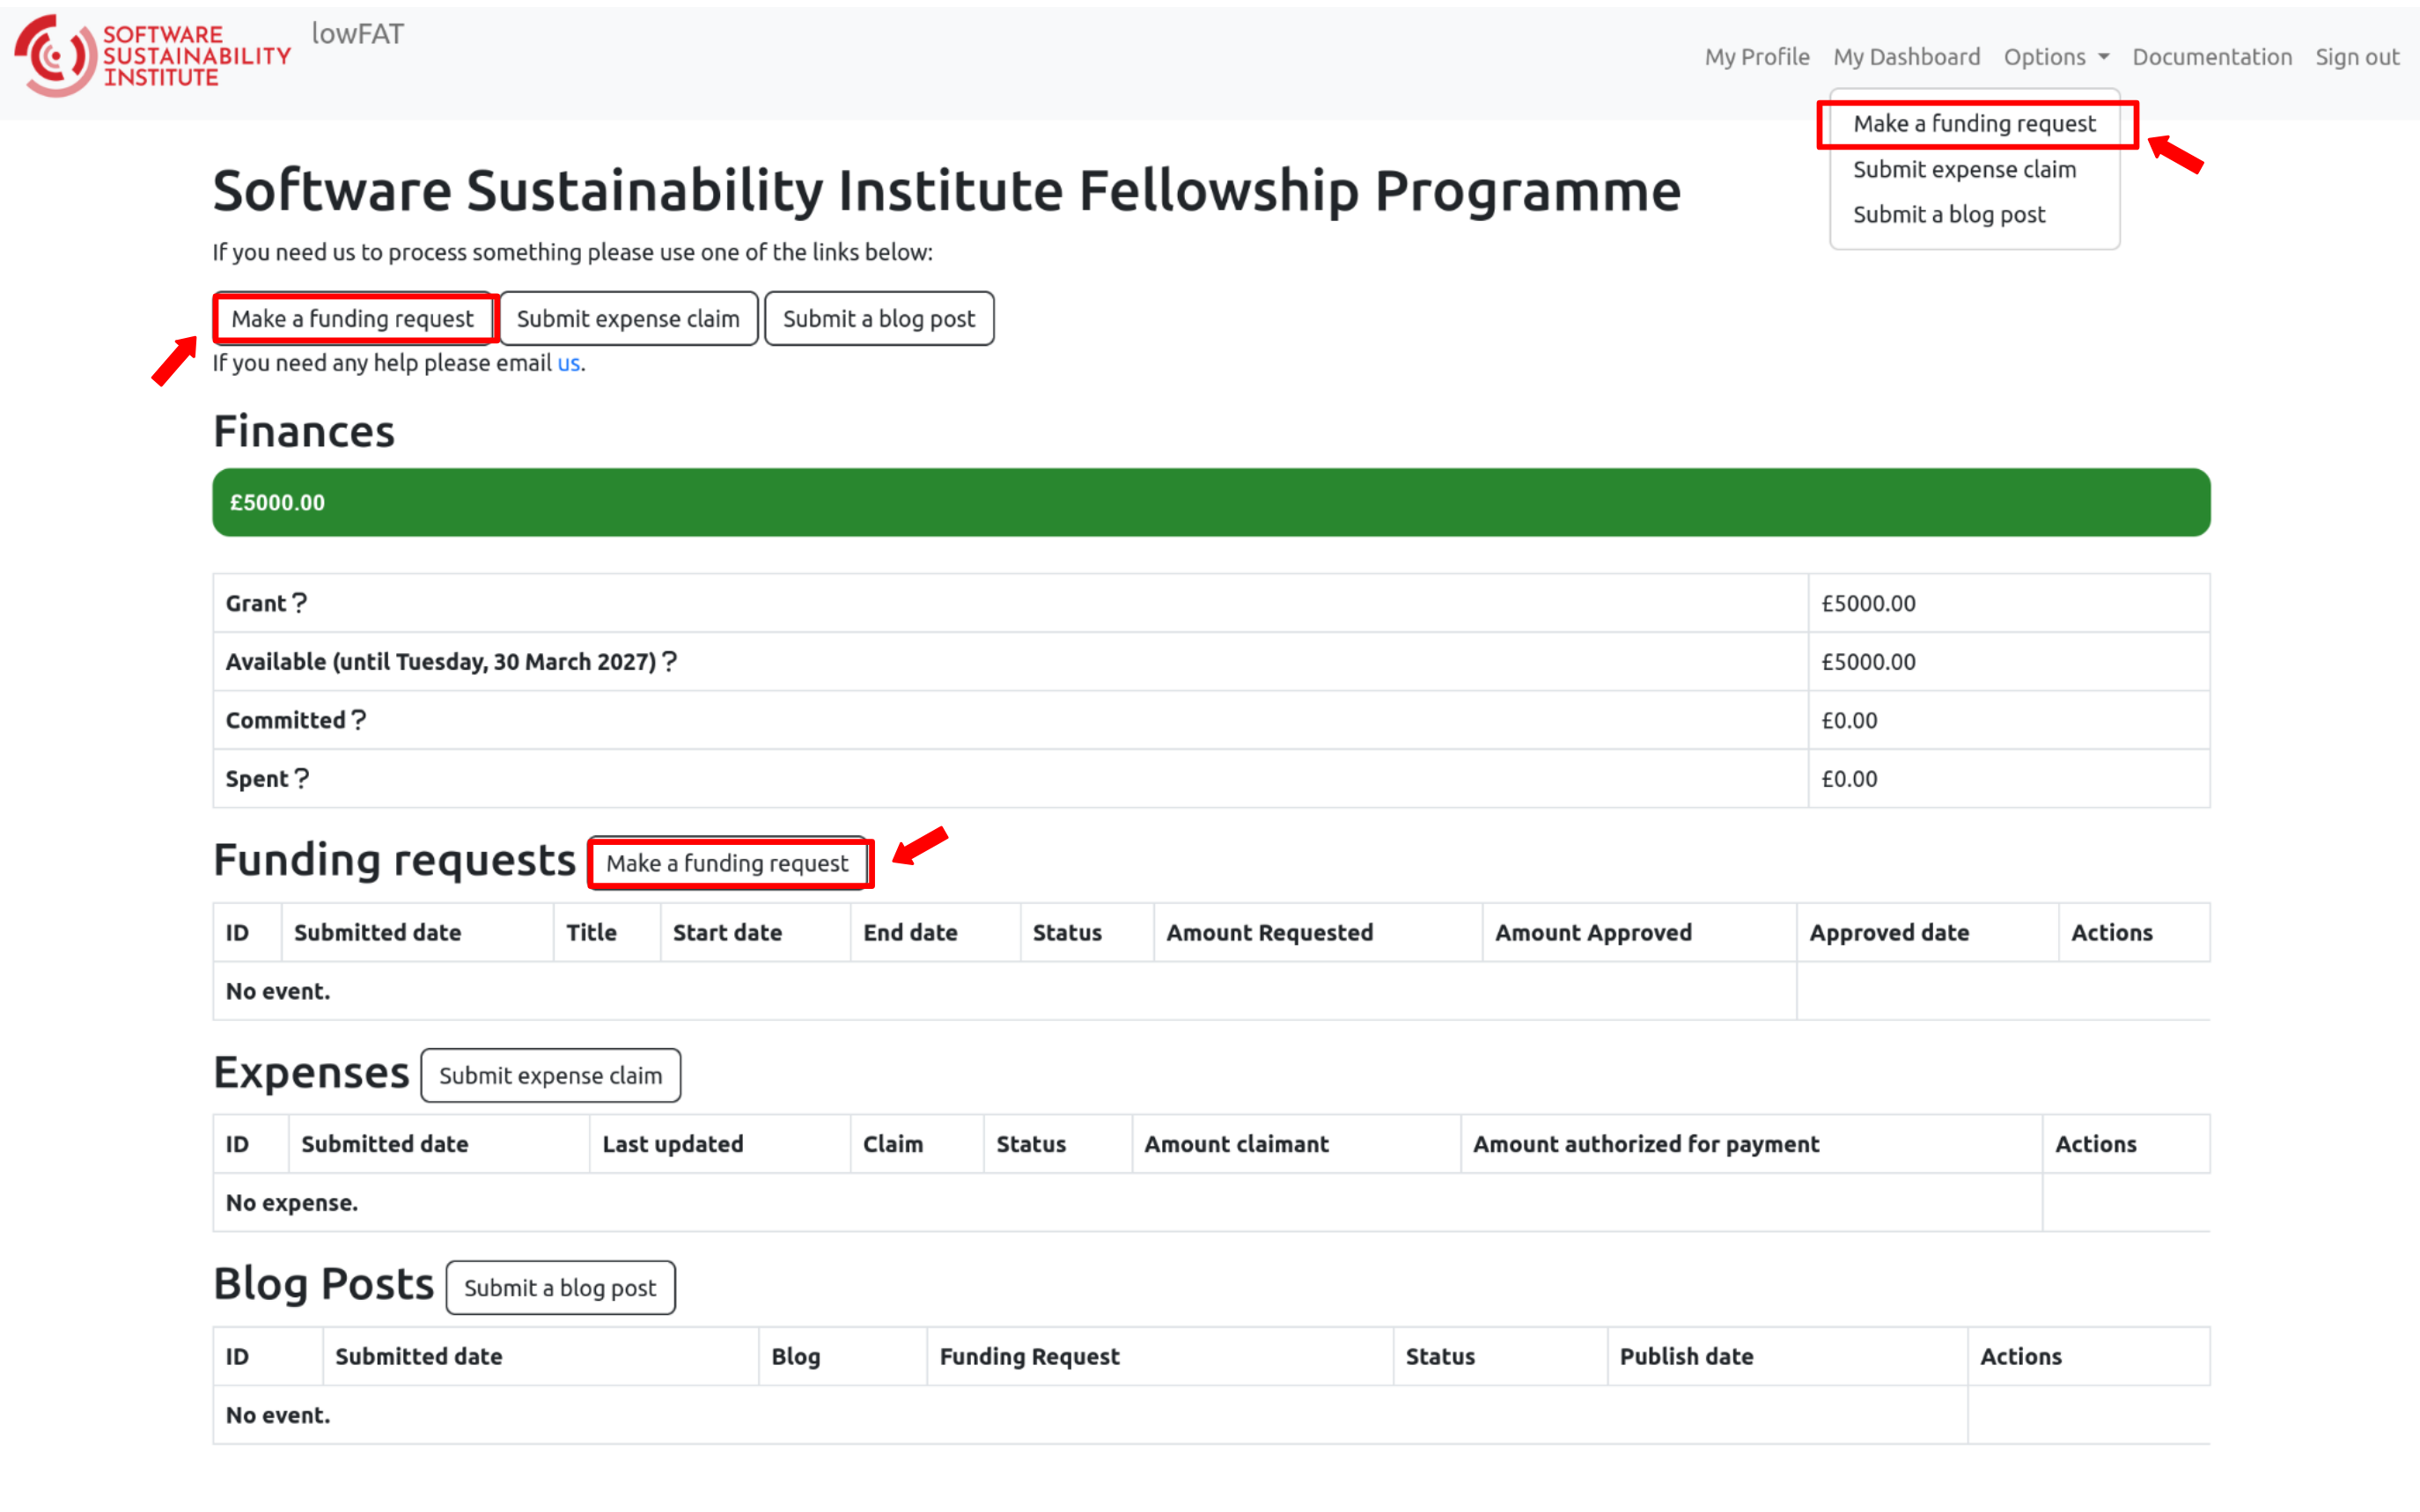2420x1512 pixels.
Task: Open the Documentation page
Action: pos(2212,57)
